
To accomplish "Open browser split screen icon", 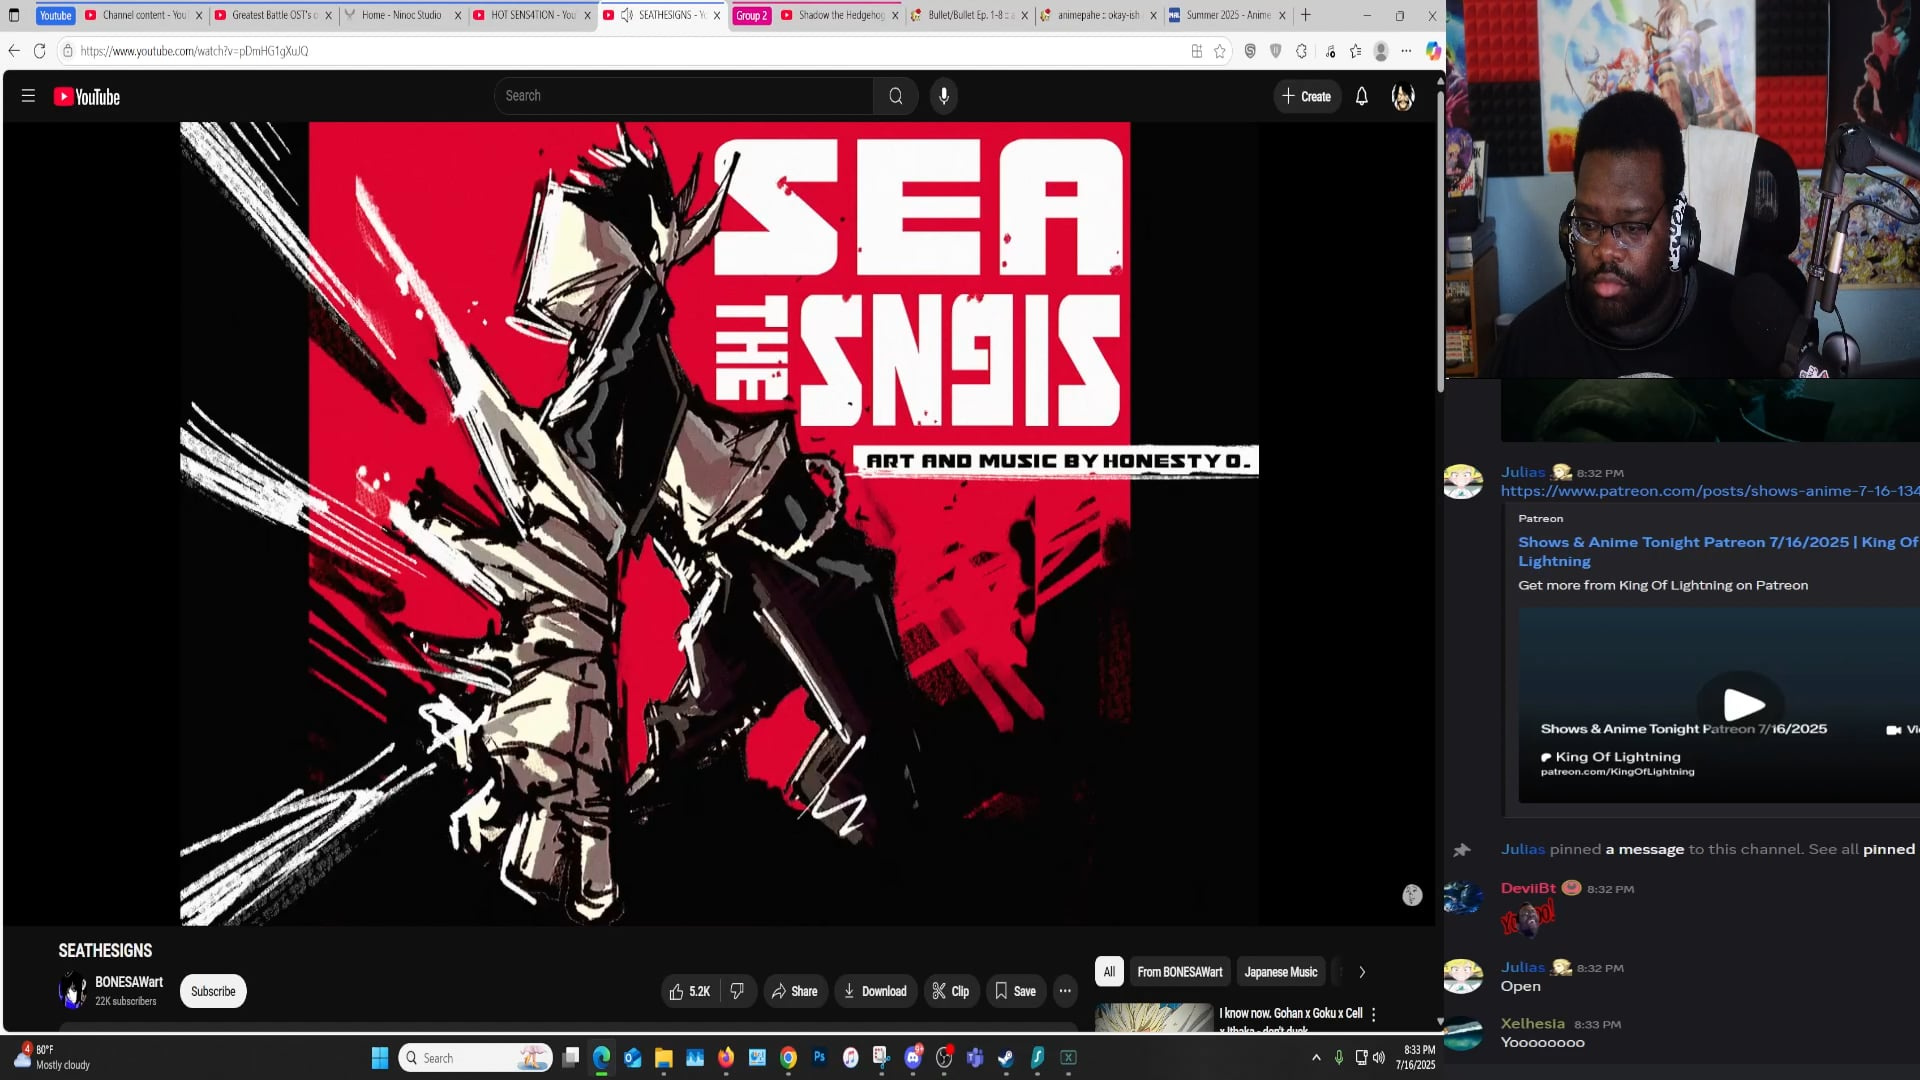I will click(1196, 51).
